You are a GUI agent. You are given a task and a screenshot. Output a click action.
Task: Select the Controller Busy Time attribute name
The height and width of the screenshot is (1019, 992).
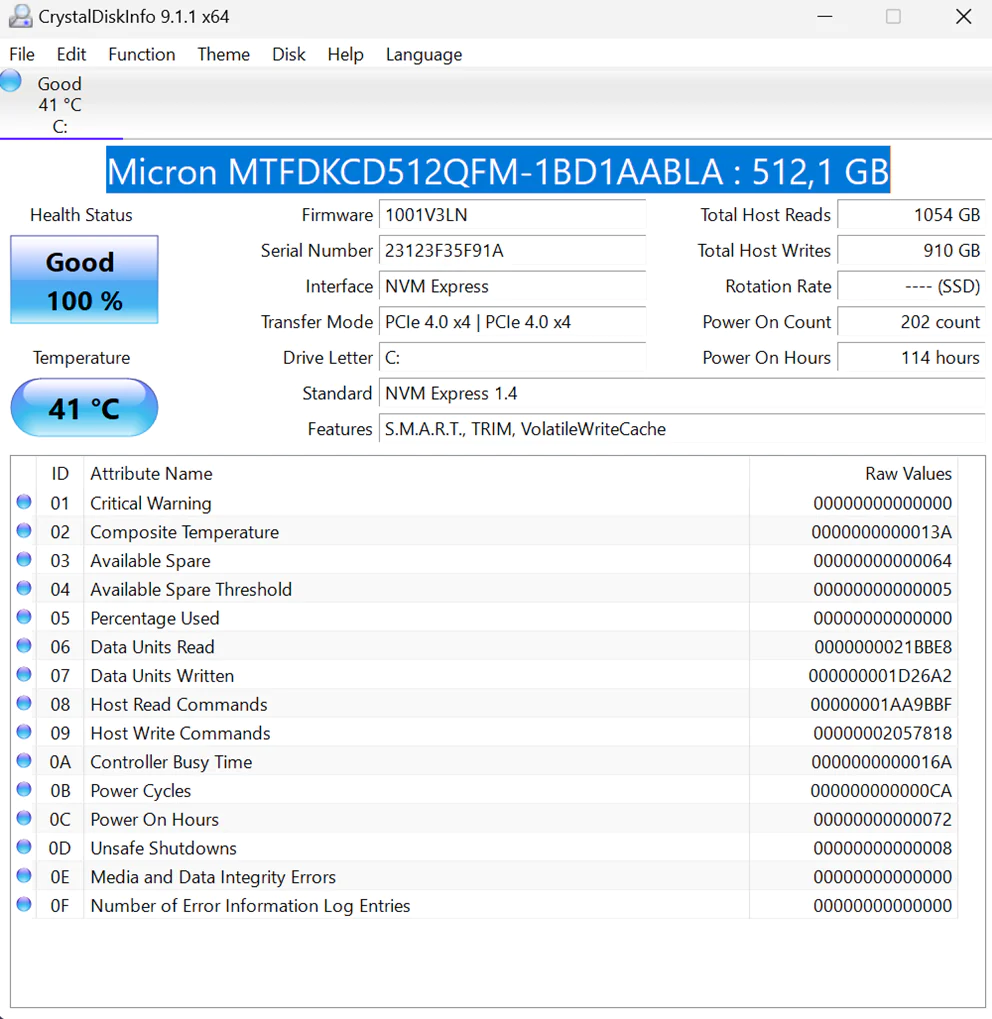click(x=171, y=762)
